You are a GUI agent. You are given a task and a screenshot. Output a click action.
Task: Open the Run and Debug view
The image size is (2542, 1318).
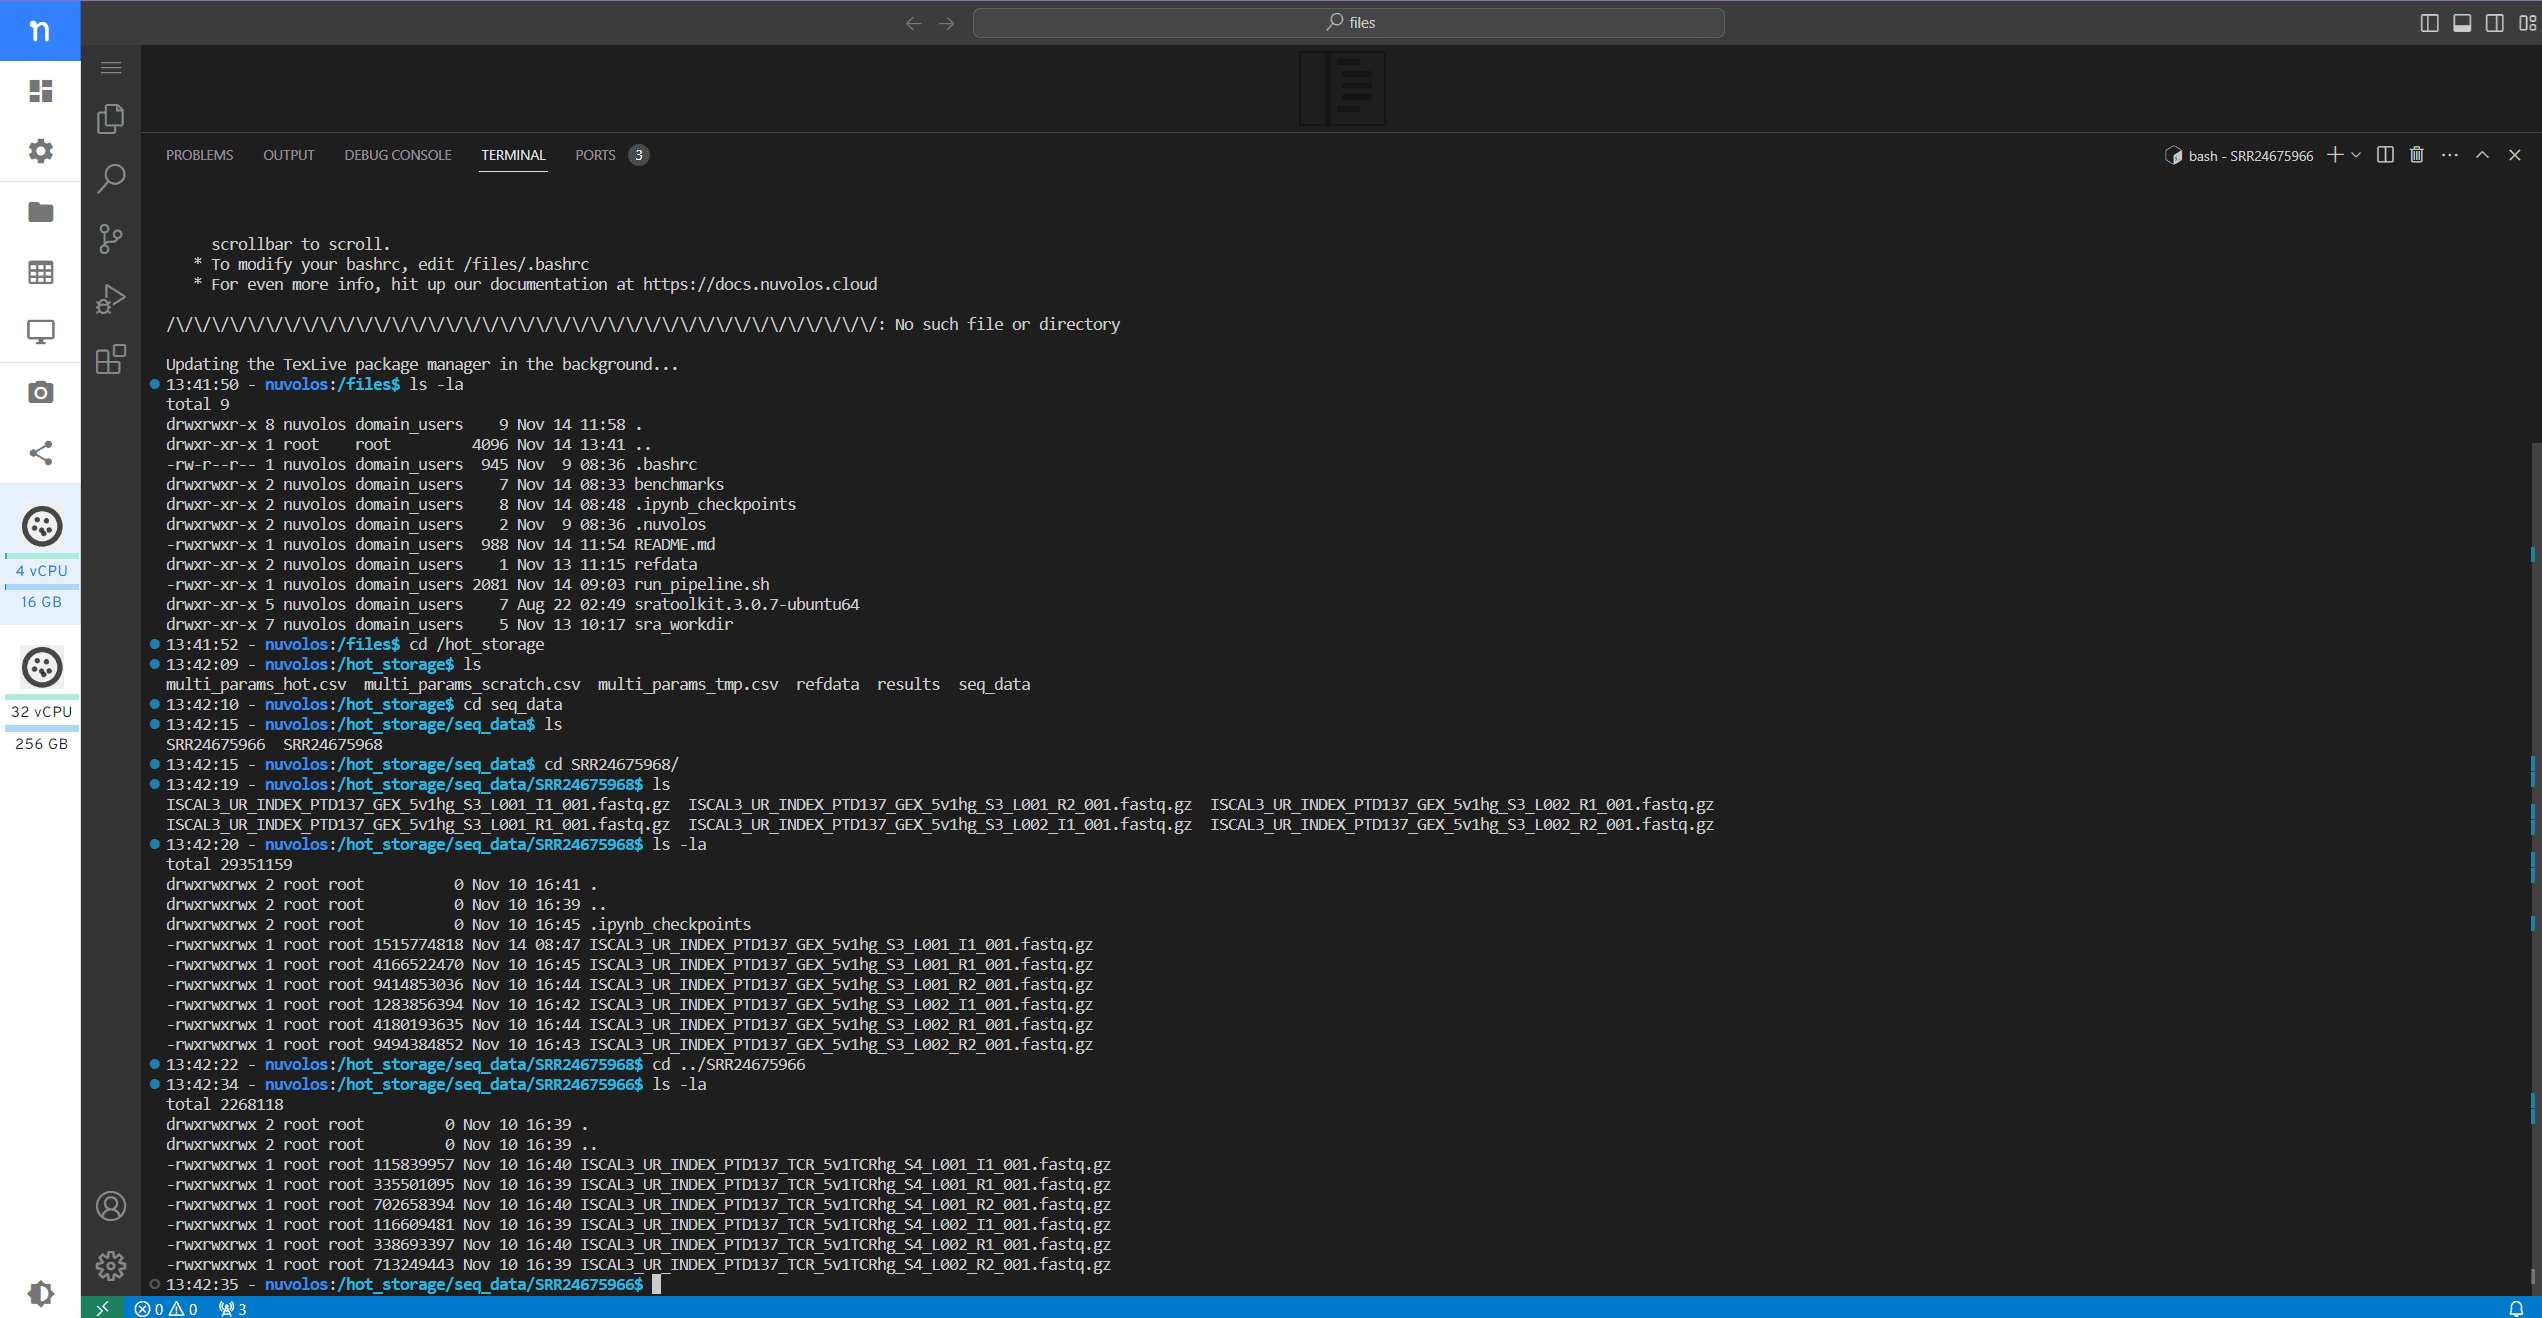point(111,299)
